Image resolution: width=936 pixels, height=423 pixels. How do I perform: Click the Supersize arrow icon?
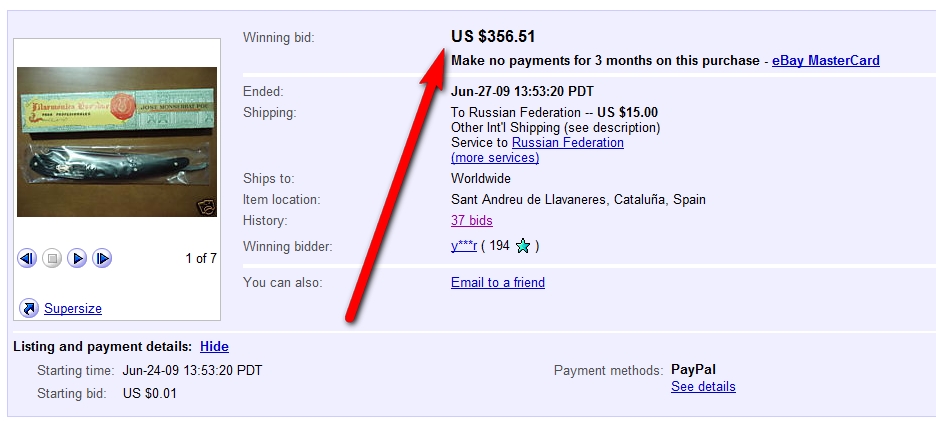(x=29, y=308)
